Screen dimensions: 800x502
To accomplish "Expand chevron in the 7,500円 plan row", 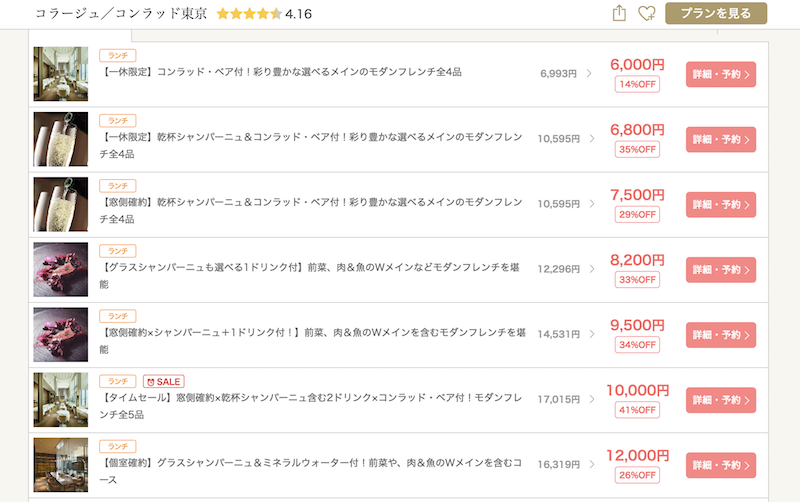I will point(592,204).
